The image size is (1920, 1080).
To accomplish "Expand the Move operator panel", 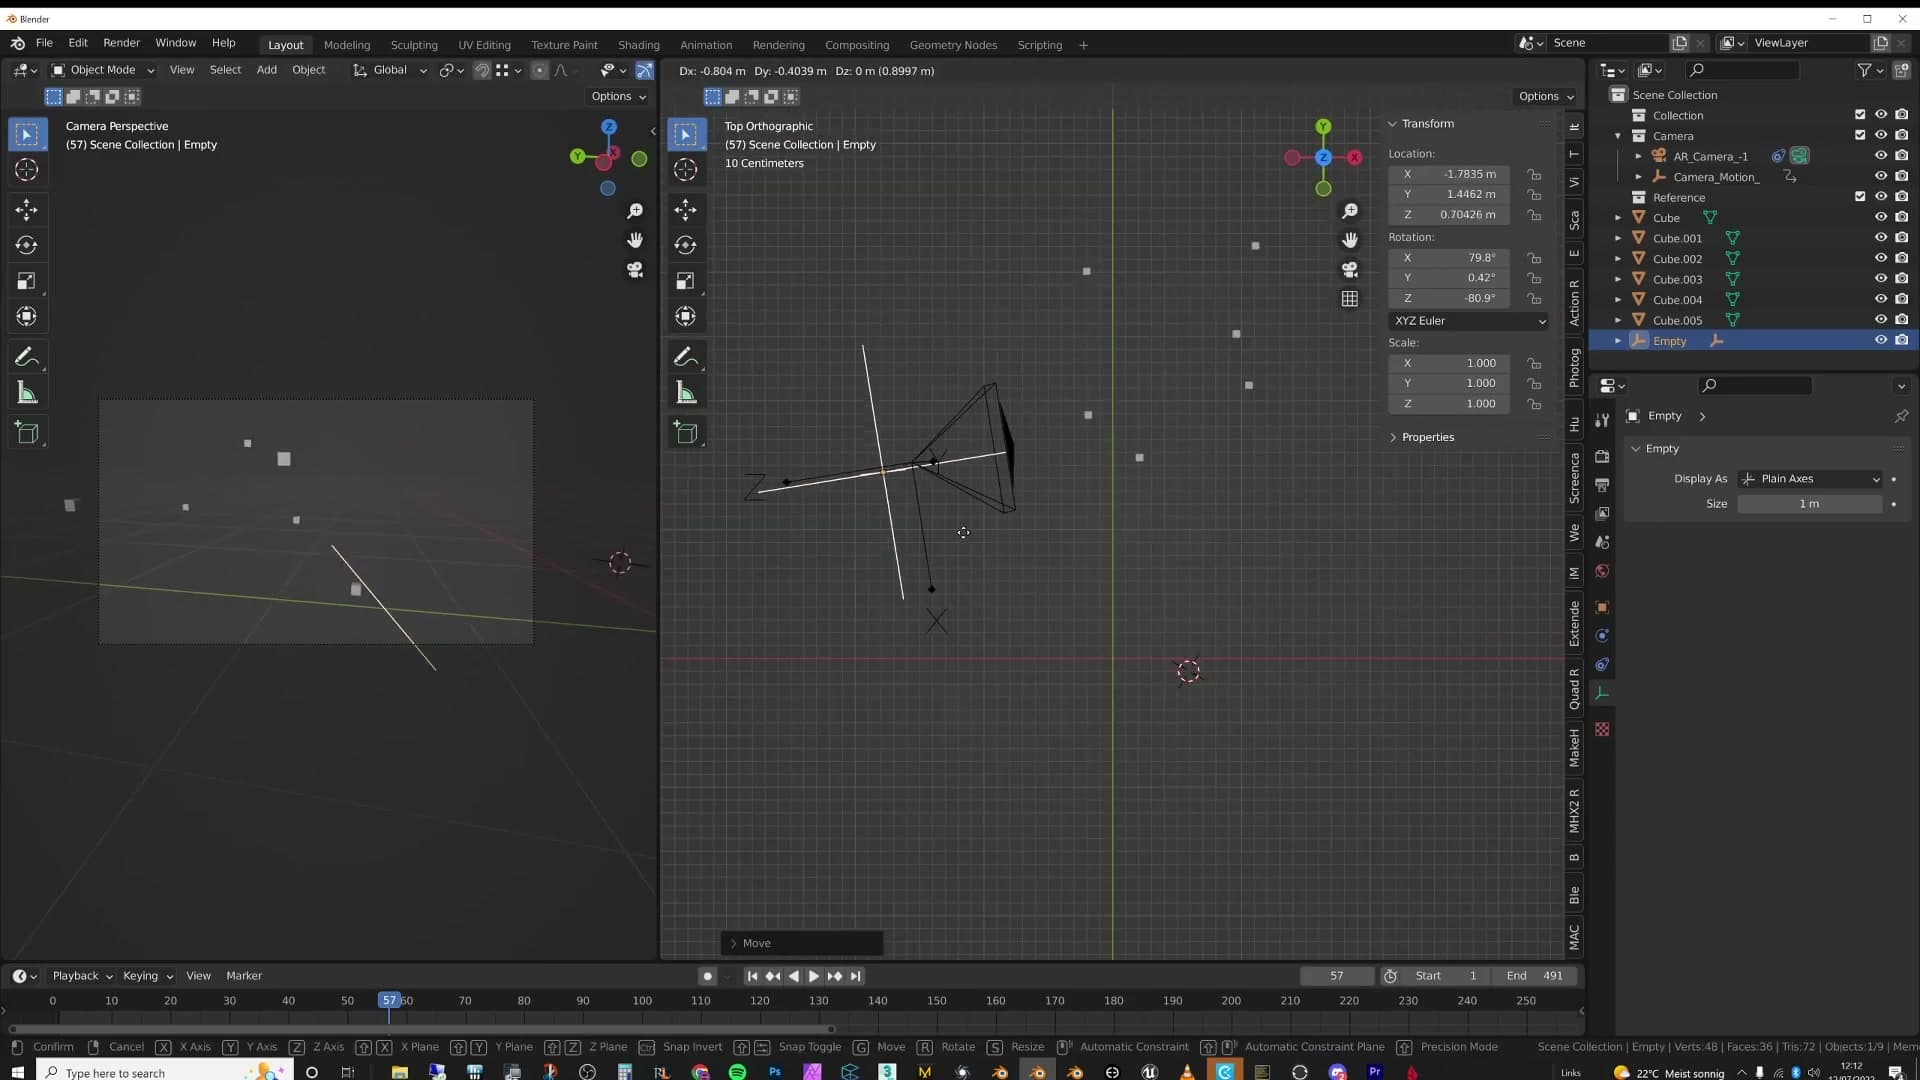I will (801, 943).
